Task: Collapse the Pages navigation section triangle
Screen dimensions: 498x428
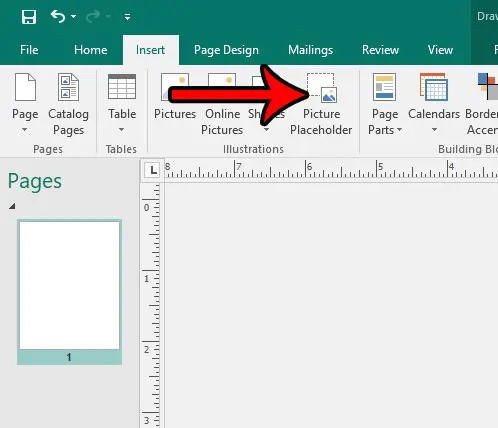Action: click(12, 206)
